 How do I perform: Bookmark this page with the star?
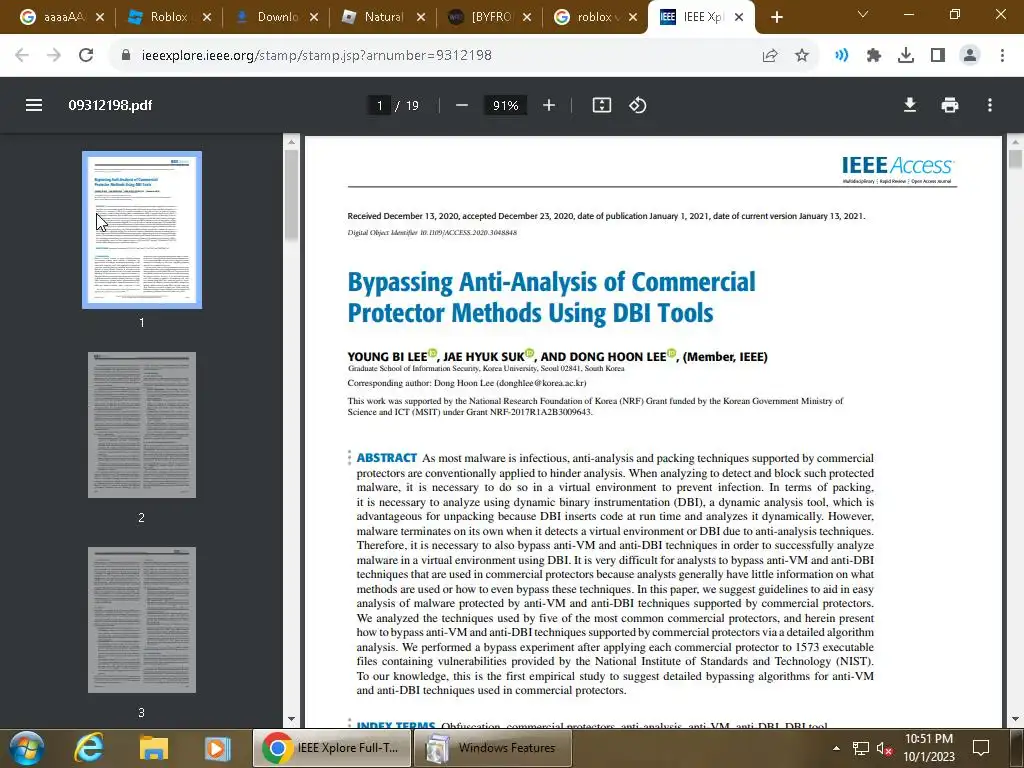coord(802,56)
